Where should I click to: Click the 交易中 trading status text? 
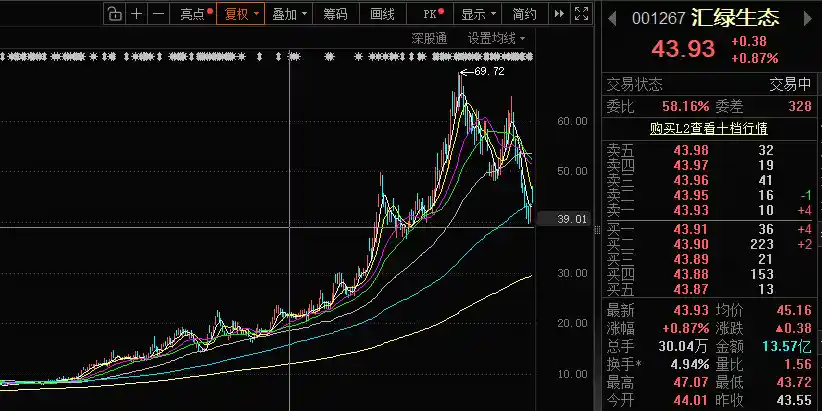[791, 84]
